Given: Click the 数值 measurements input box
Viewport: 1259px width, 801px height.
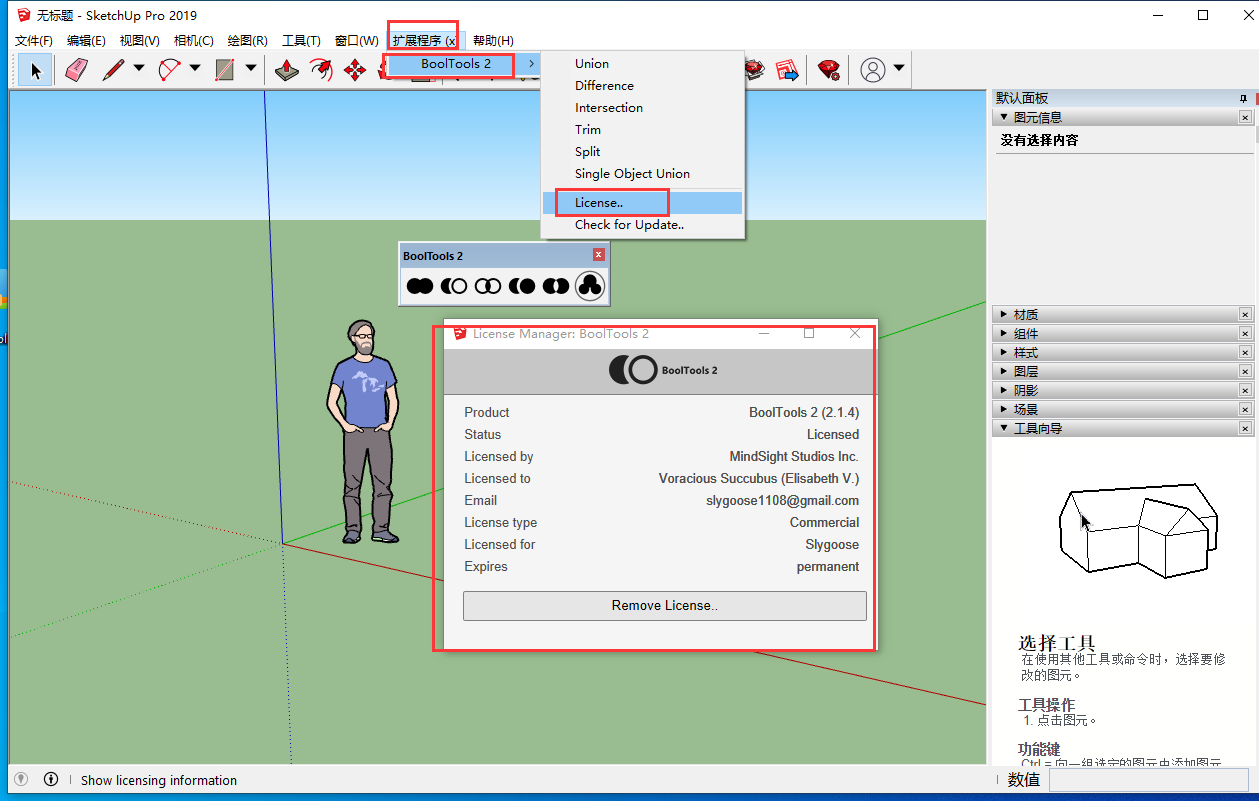Looking at the screenshot, I should click(x=1147, y=780).
